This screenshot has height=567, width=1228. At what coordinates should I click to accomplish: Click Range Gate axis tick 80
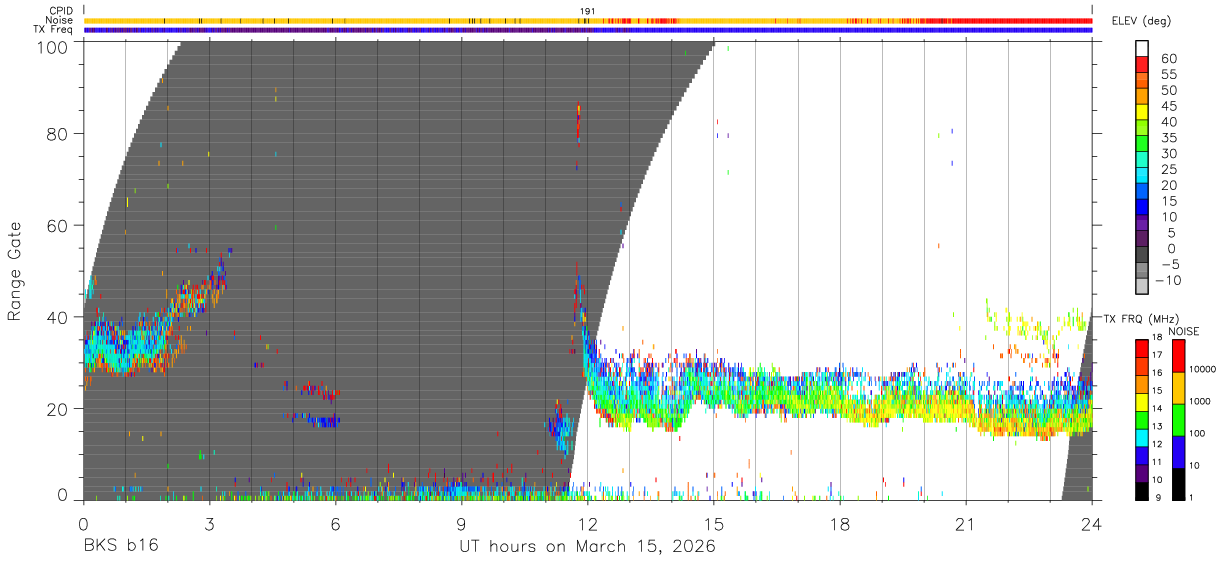57,133
